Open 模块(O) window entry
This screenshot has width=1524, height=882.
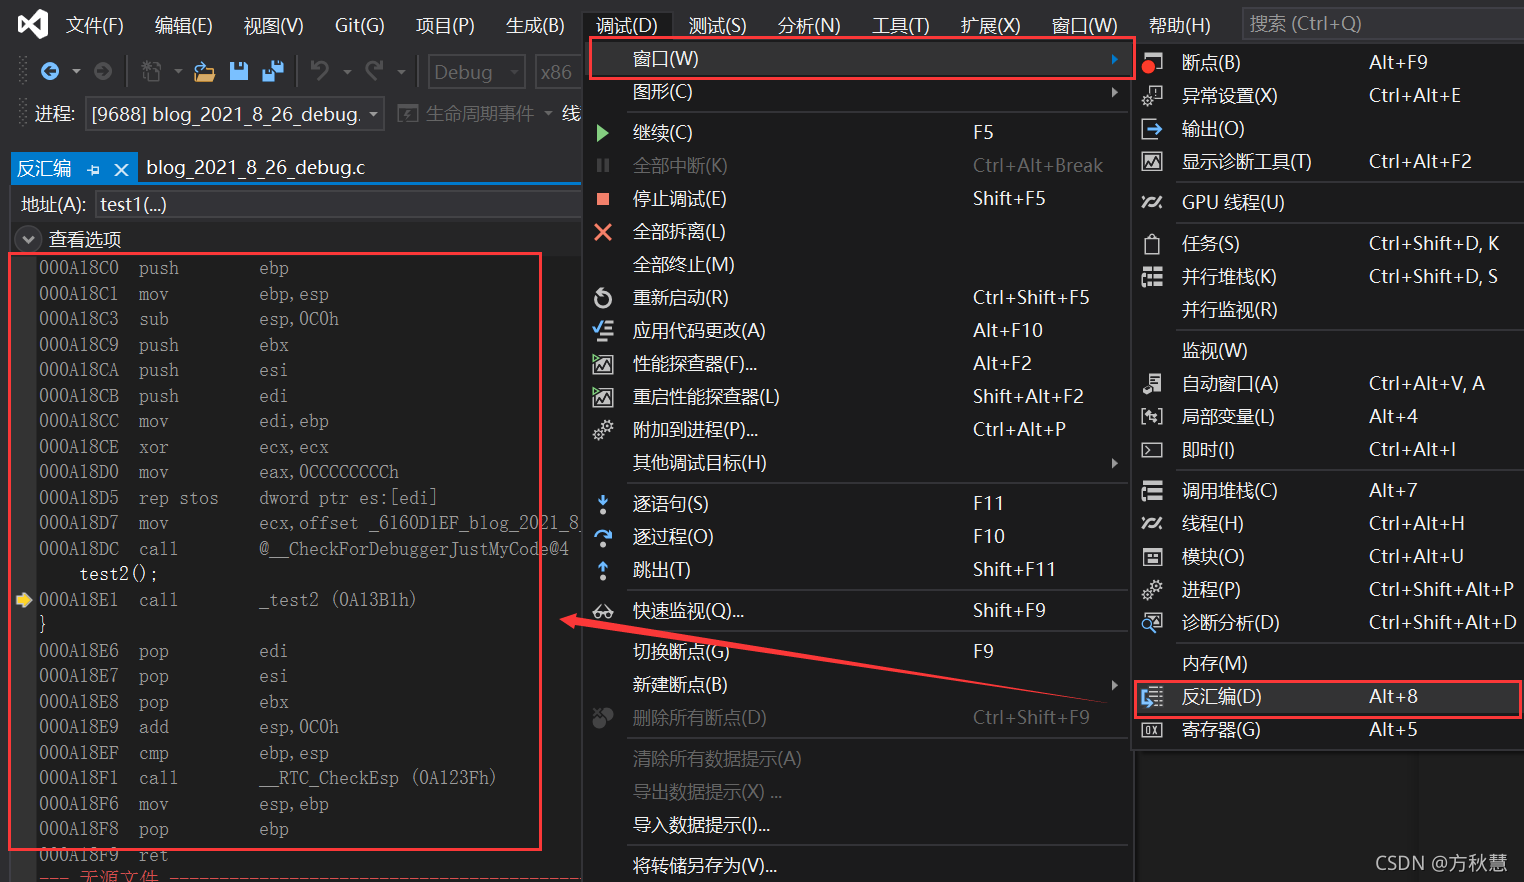point(1329,556)
